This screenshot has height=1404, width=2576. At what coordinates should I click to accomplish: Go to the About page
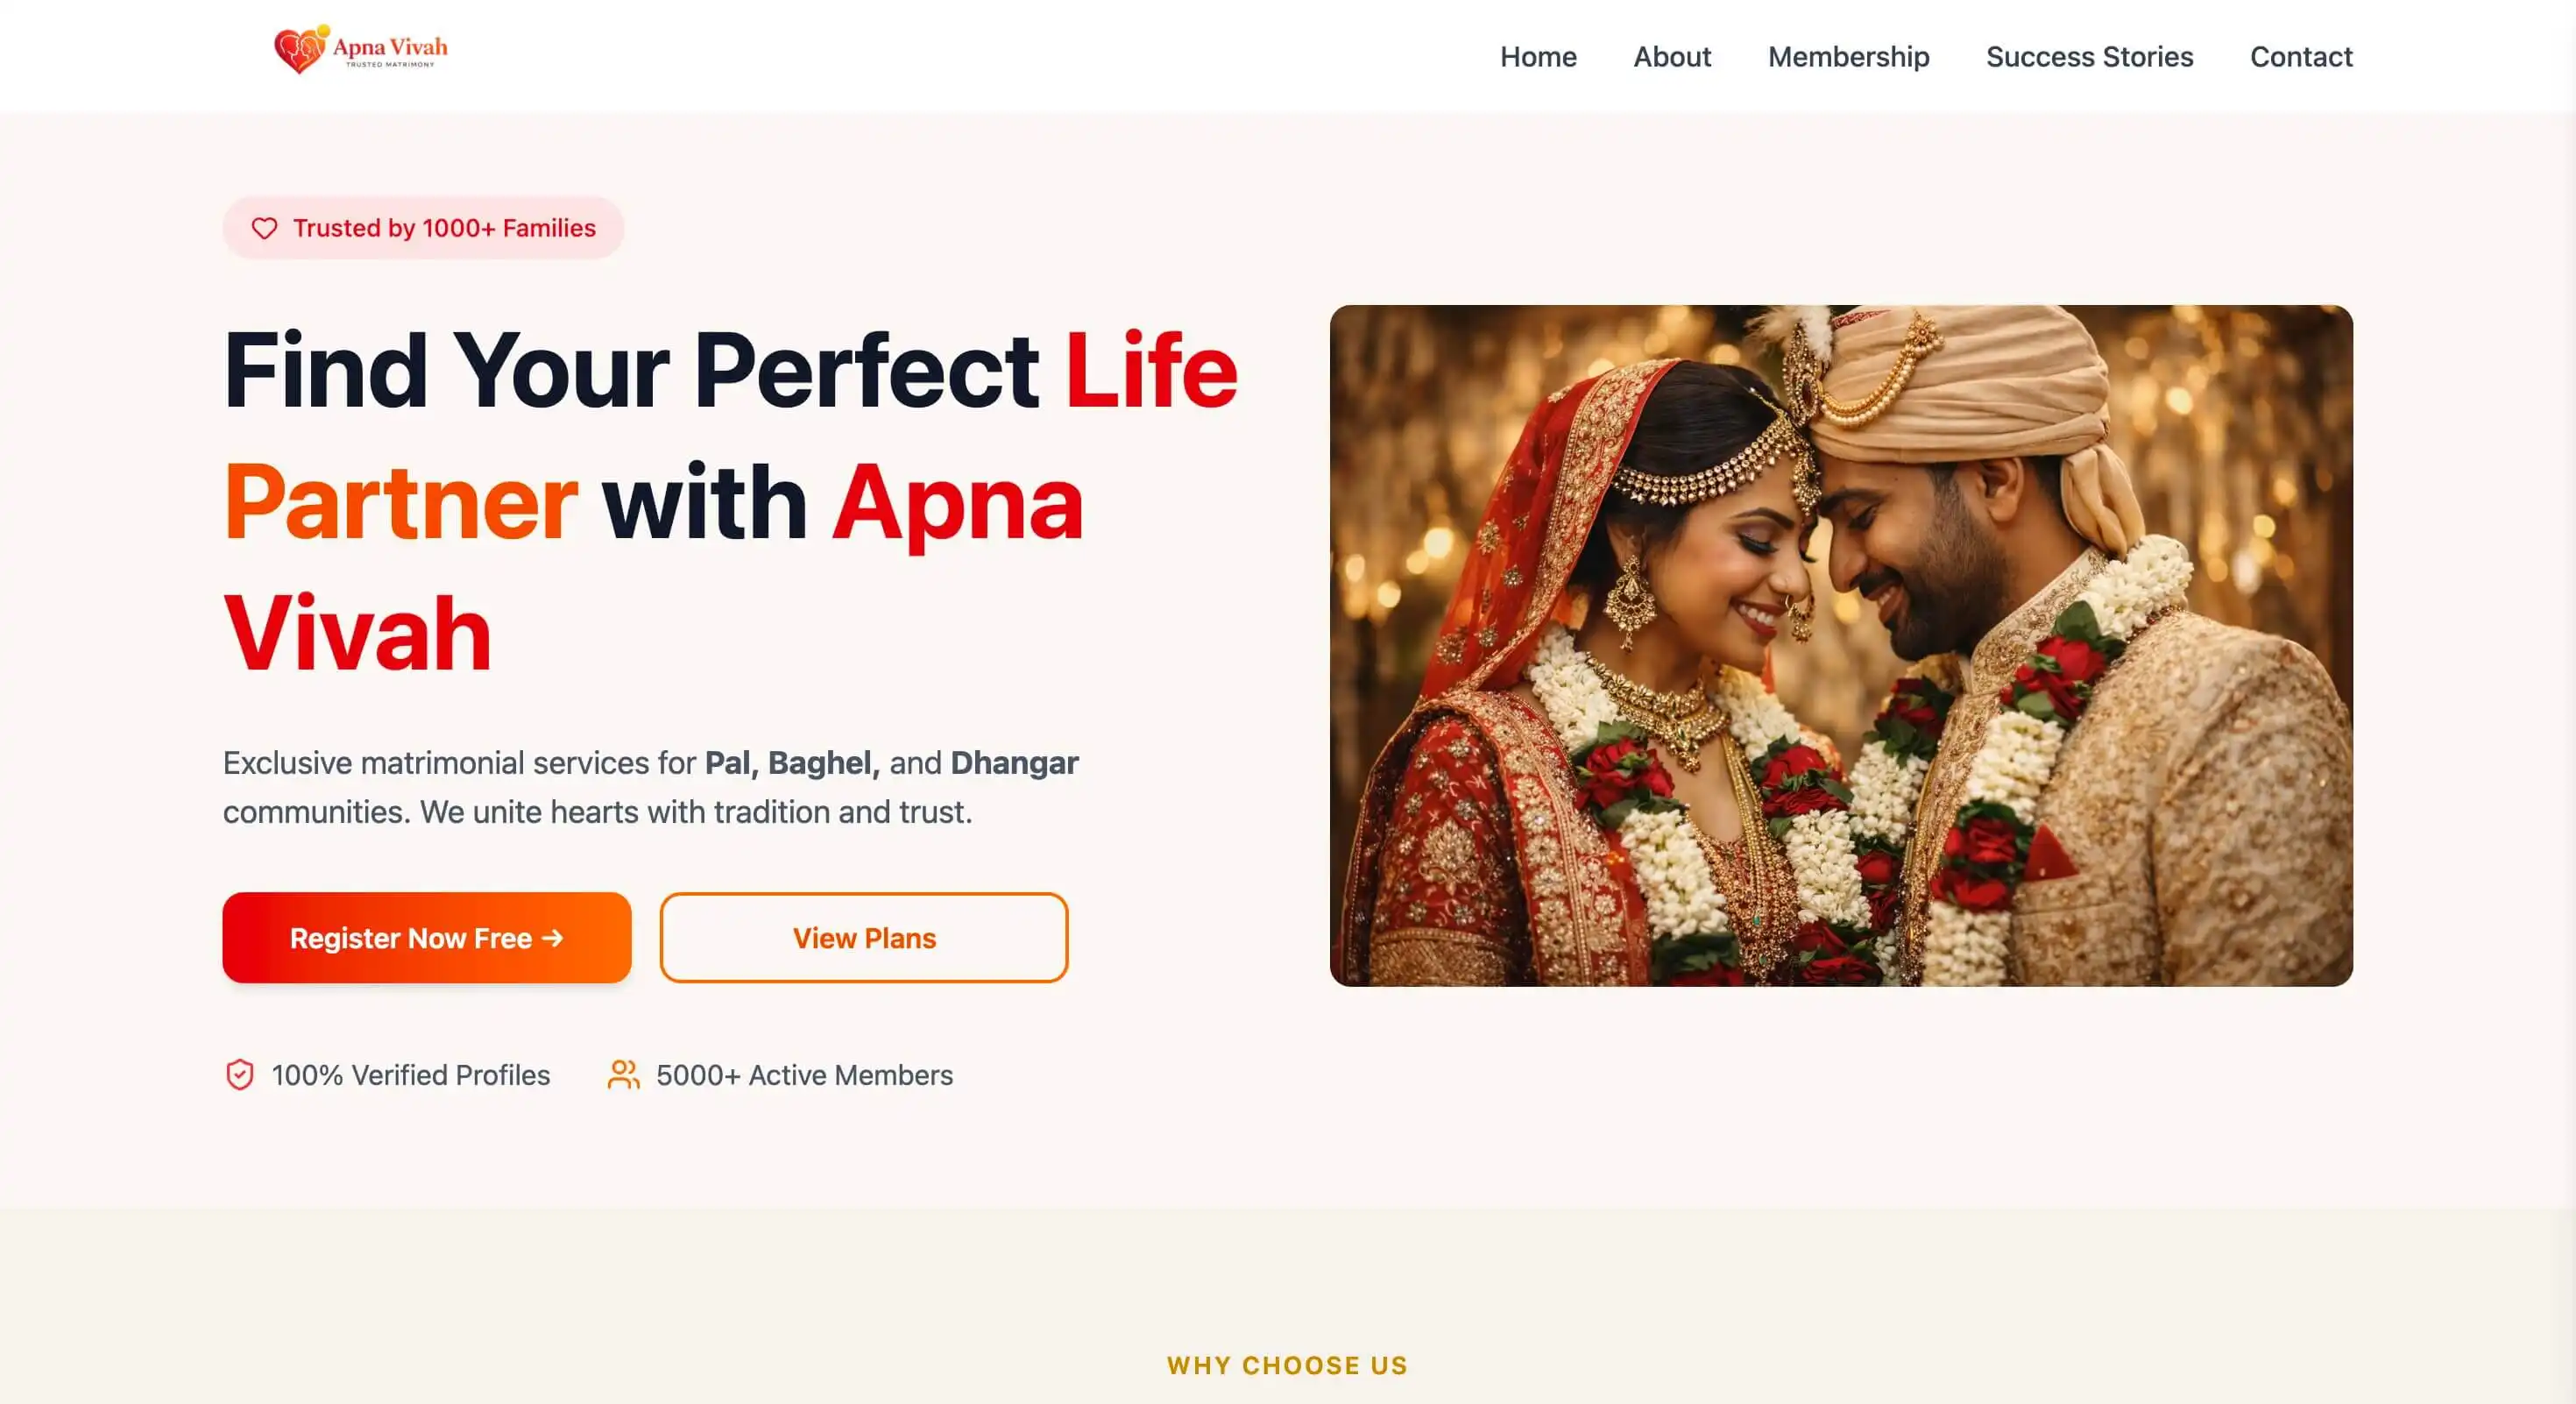[1672, 57]
